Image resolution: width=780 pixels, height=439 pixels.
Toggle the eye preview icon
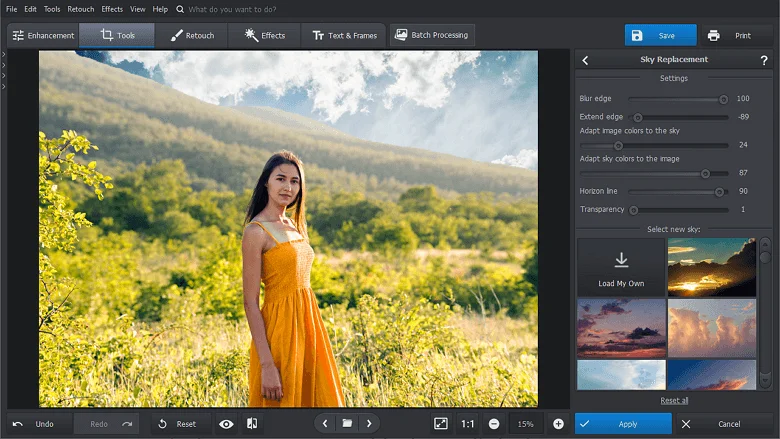click(x=226, y=424)
